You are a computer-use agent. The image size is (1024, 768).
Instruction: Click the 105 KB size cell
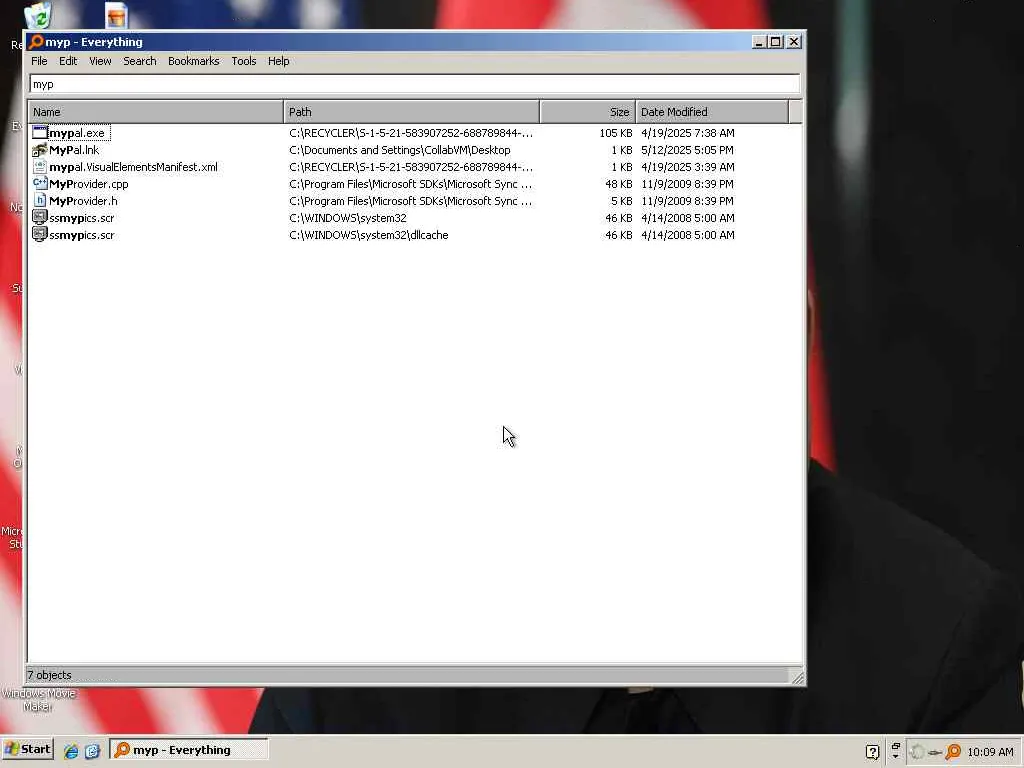point(616,133)
